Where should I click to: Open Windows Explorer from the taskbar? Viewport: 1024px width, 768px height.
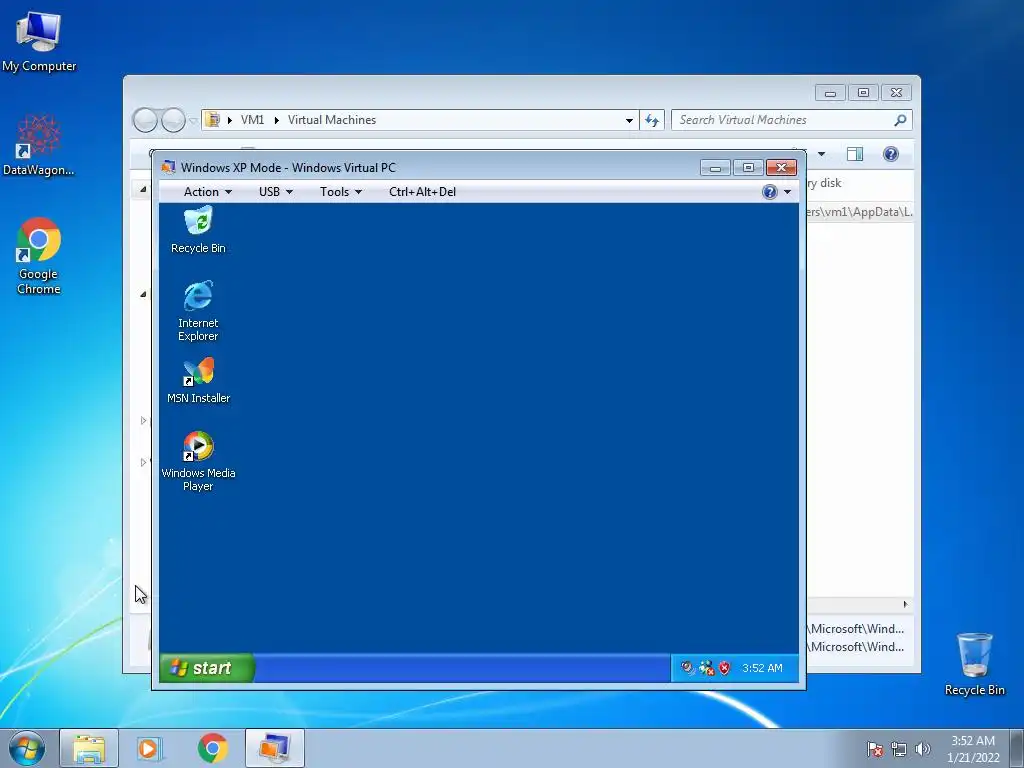click(89, 748)
